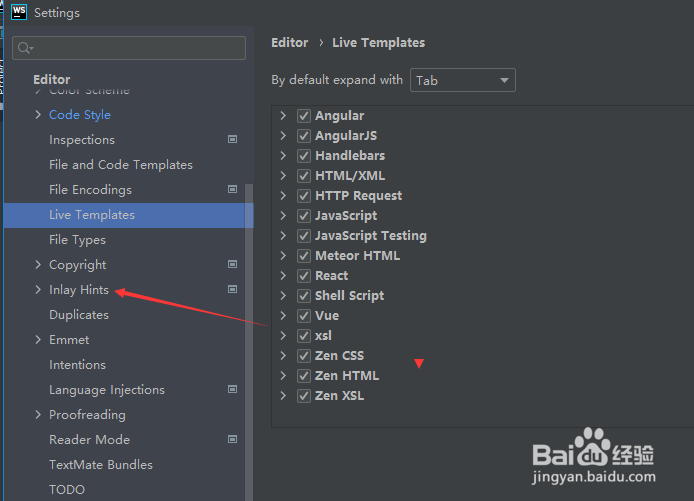The image size is (694, 501).
Task: Open the Intentions settings page
Action: coord(77,365)
